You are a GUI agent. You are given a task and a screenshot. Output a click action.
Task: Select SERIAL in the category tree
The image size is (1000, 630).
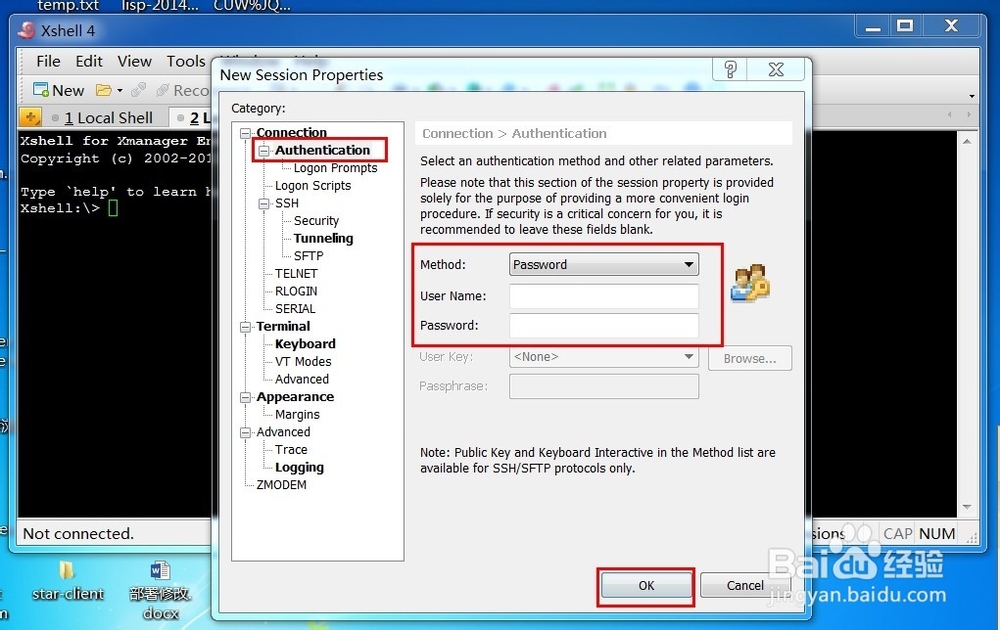[295, 309]
